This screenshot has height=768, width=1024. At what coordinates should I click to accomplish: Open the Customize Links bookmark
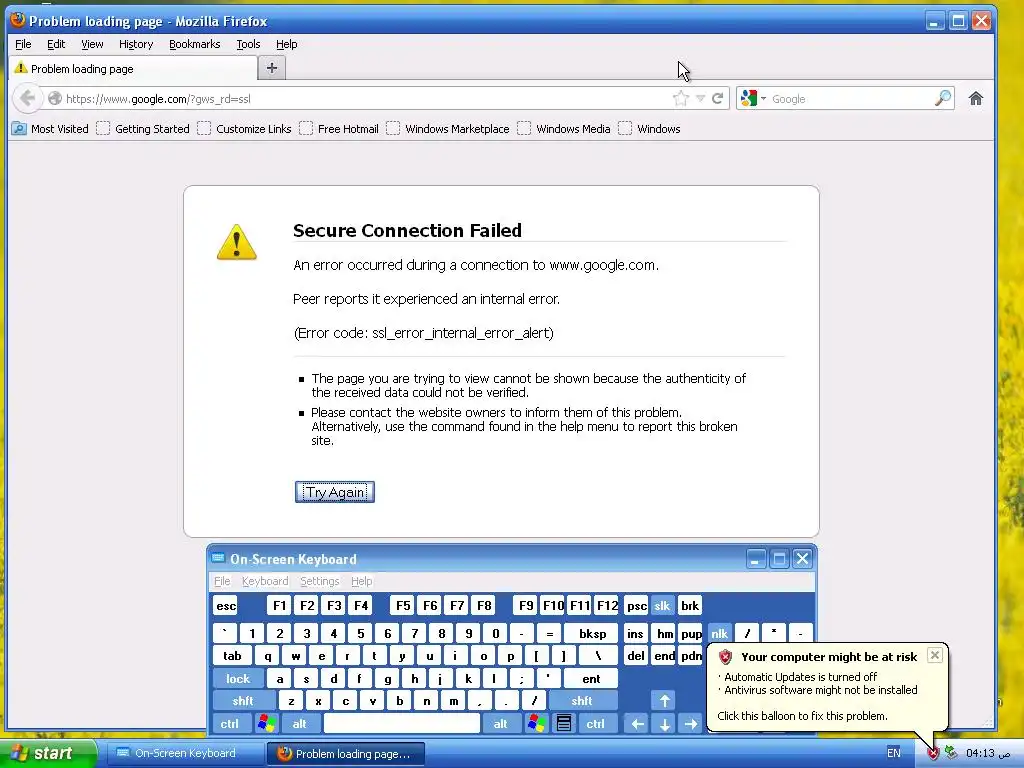(245, 129)
